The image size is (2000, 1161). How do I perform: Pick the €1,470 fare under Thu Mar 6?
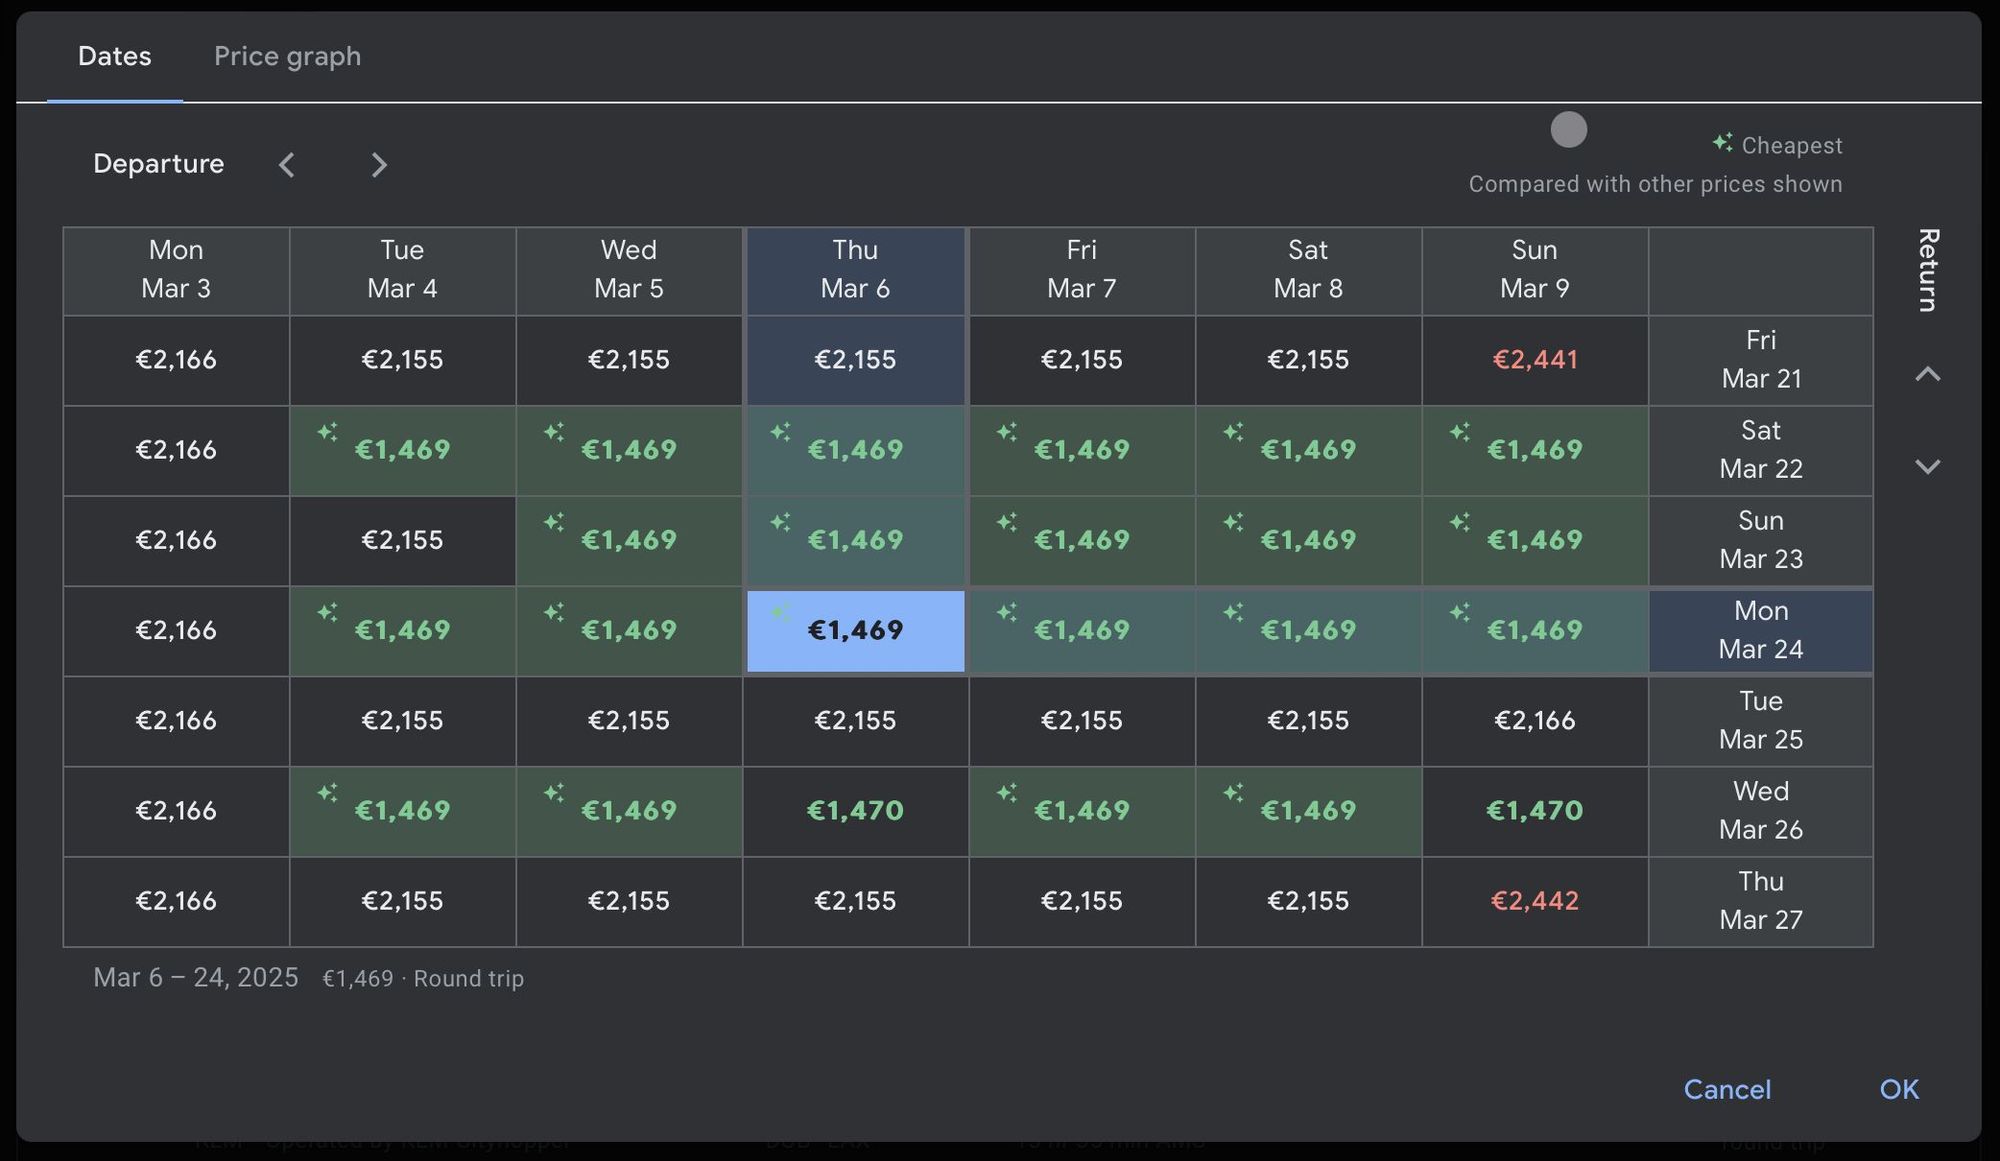pos(855,811)
